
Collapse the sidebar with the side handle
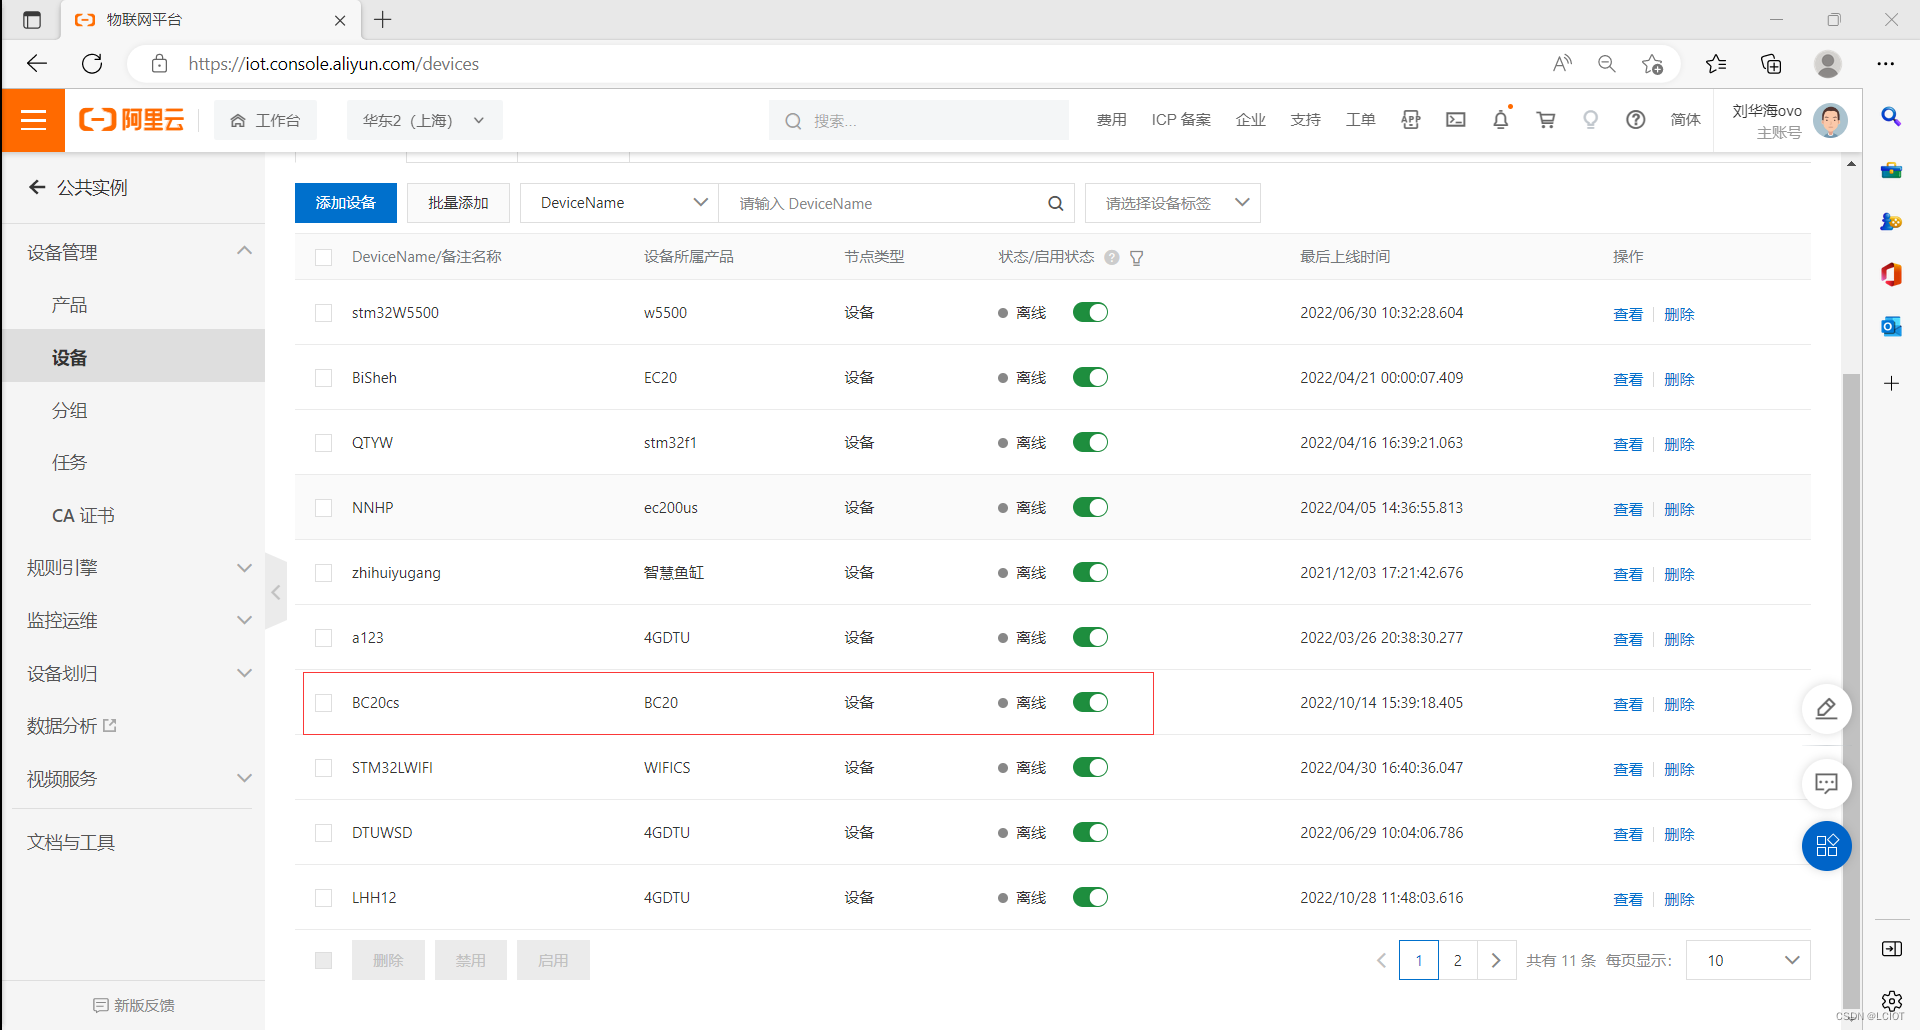276,592
